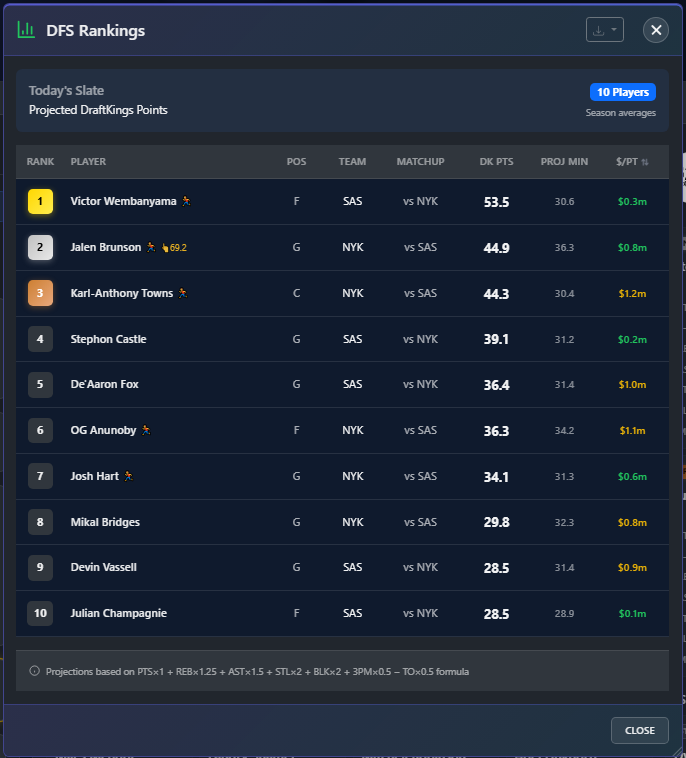Select player name Victor Wembanyama
This screenshot has height=758, width=686.
tap(123, 201)
